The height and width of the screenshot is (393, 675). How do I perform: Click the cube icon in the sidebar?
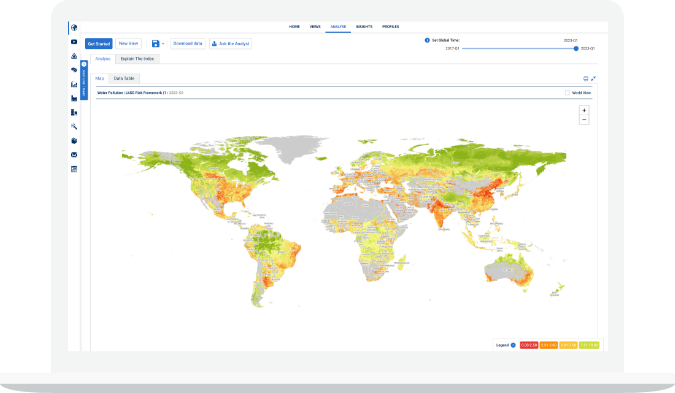(74, 141)
